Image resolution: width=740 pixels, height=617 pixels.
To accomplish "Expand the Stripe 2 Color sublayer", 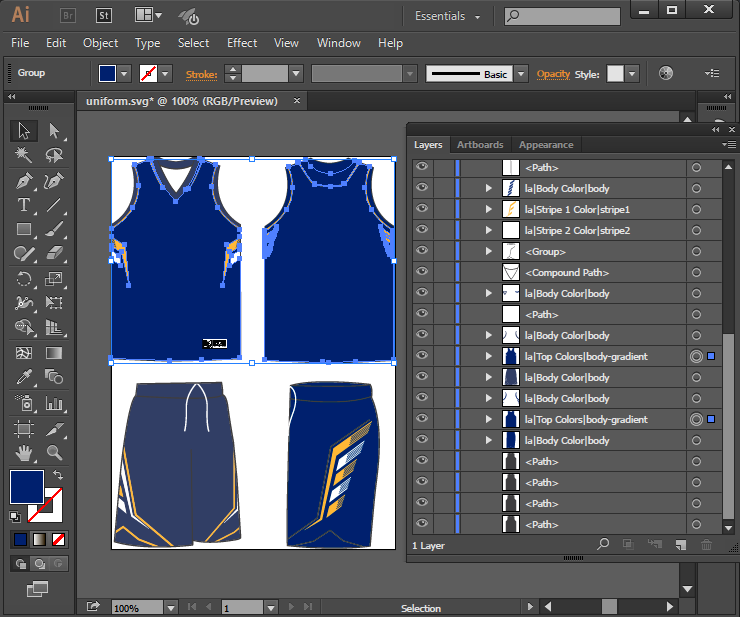I will click(489, 230).
